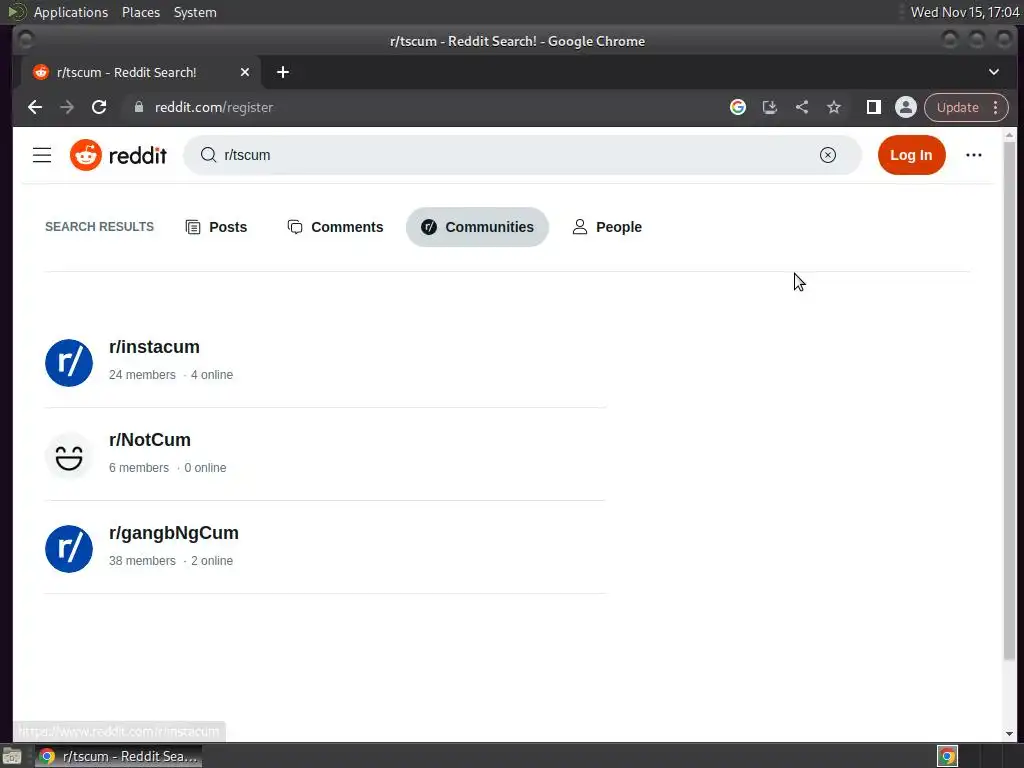
Task: Switch to the Posts tab
Action: coord(216,227)
